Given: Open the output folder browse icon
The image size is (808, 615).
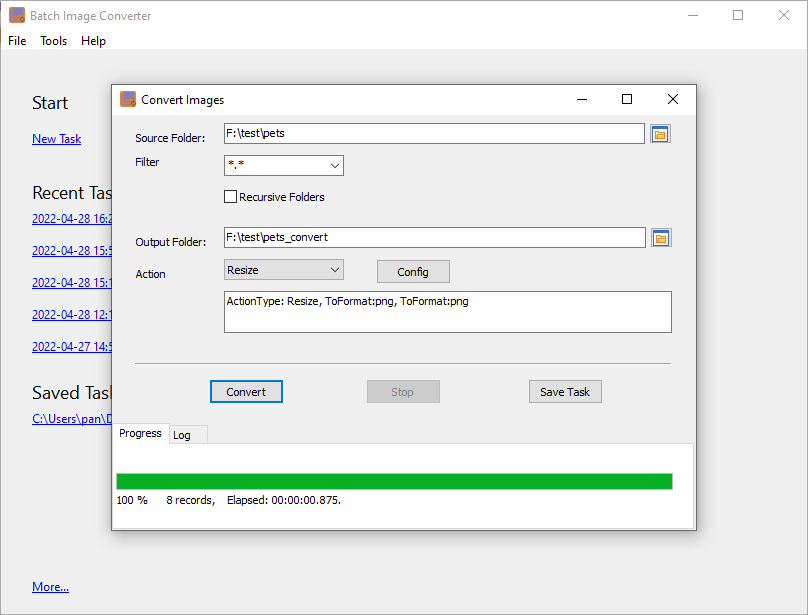Looking at the screenshot, I should tap(660, 237).
